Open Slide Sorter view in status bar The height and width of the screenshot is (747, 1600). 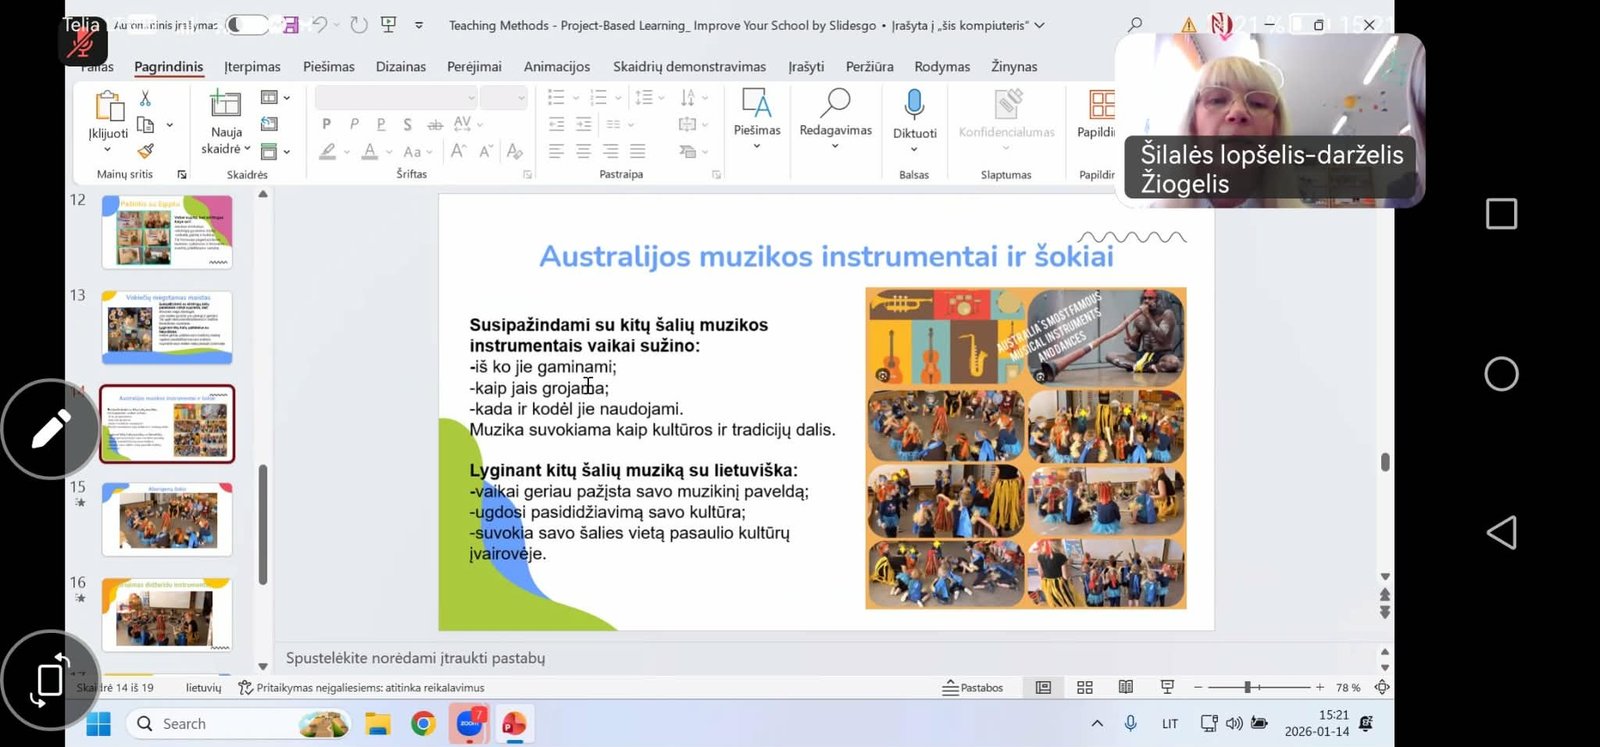click(x=1084, y=687)
